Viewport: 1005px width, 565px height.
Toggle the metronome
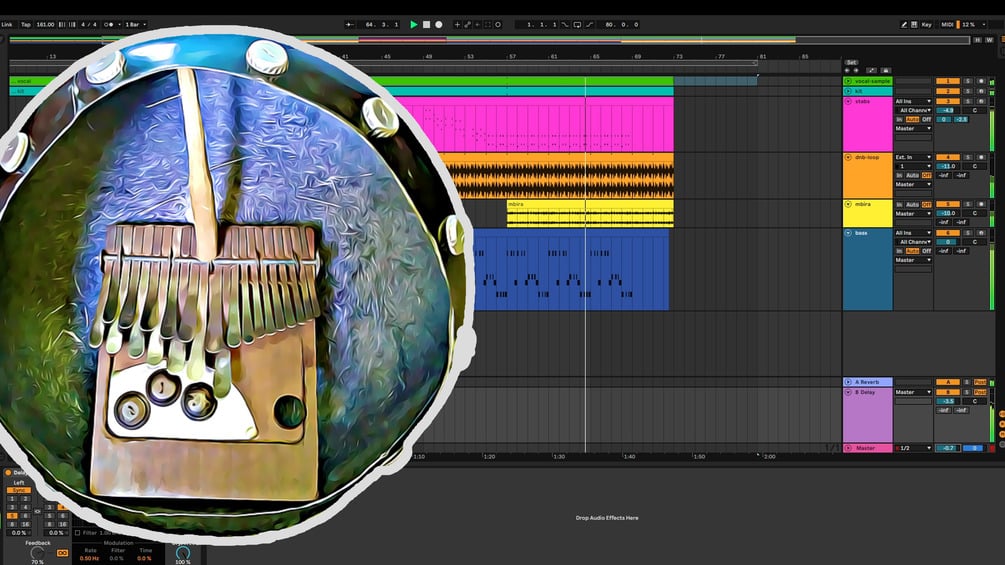tap(108, 24)
